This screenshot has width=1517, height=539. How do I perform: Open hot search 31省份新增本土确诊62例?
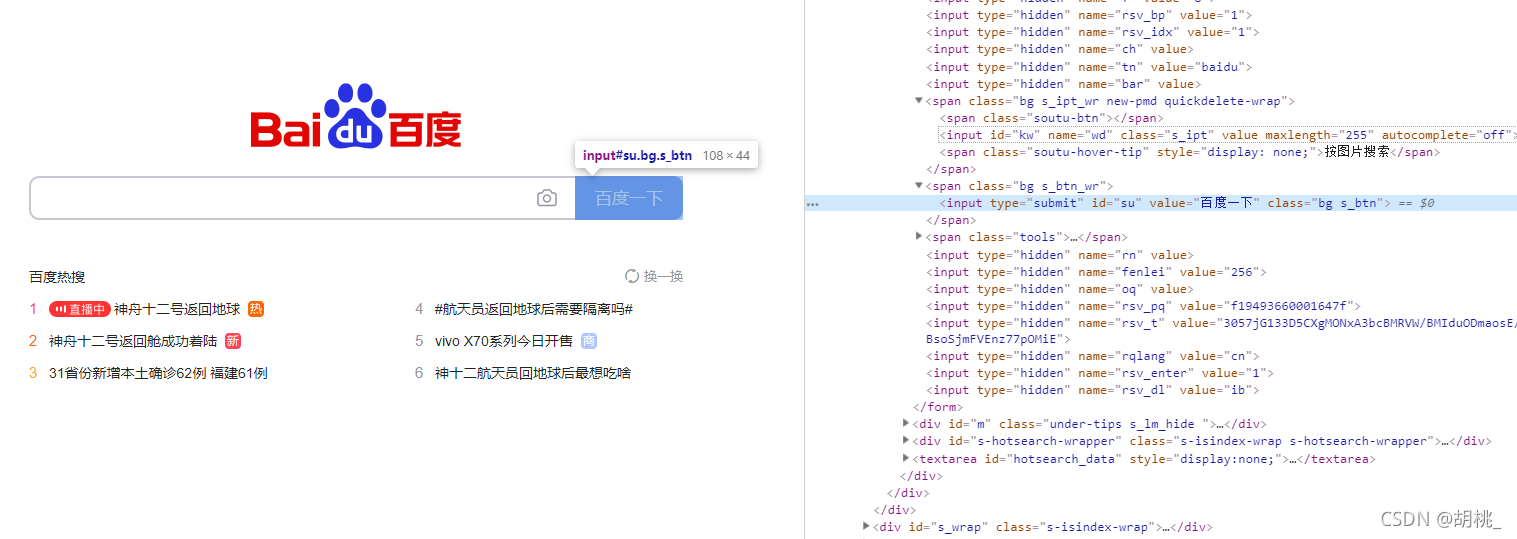click(158, 373)
